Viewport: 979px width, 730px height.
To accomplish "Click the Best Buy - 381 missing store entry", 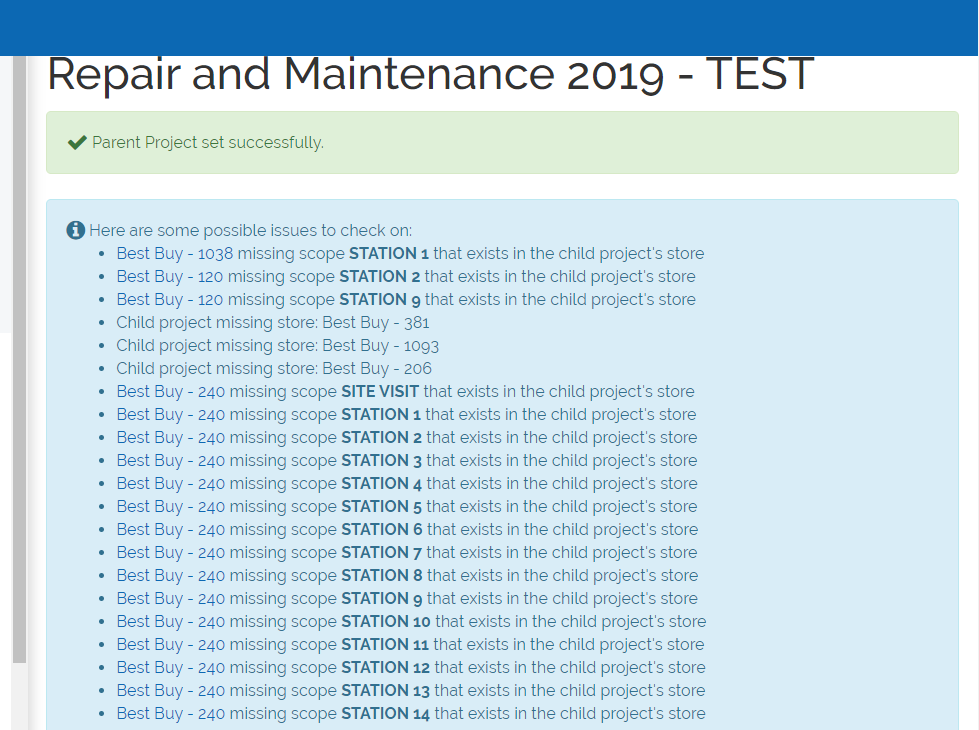I will pyautogui.click(x=272, y=323).
